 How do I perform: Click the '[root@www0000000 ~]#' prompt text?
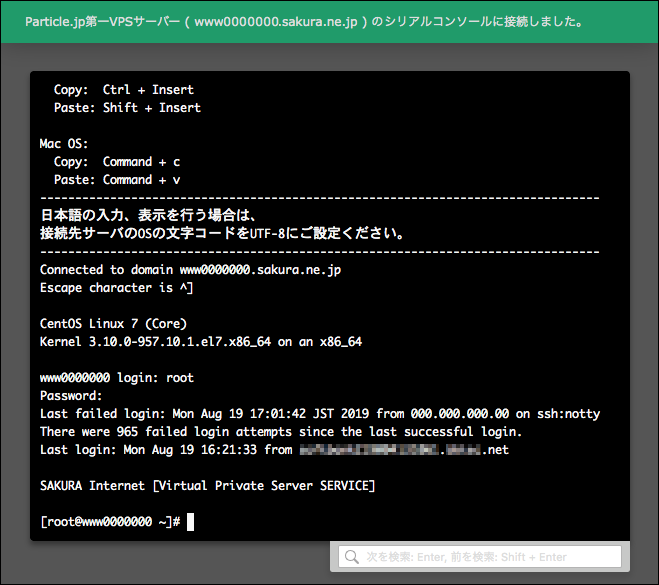pos(110,522)
